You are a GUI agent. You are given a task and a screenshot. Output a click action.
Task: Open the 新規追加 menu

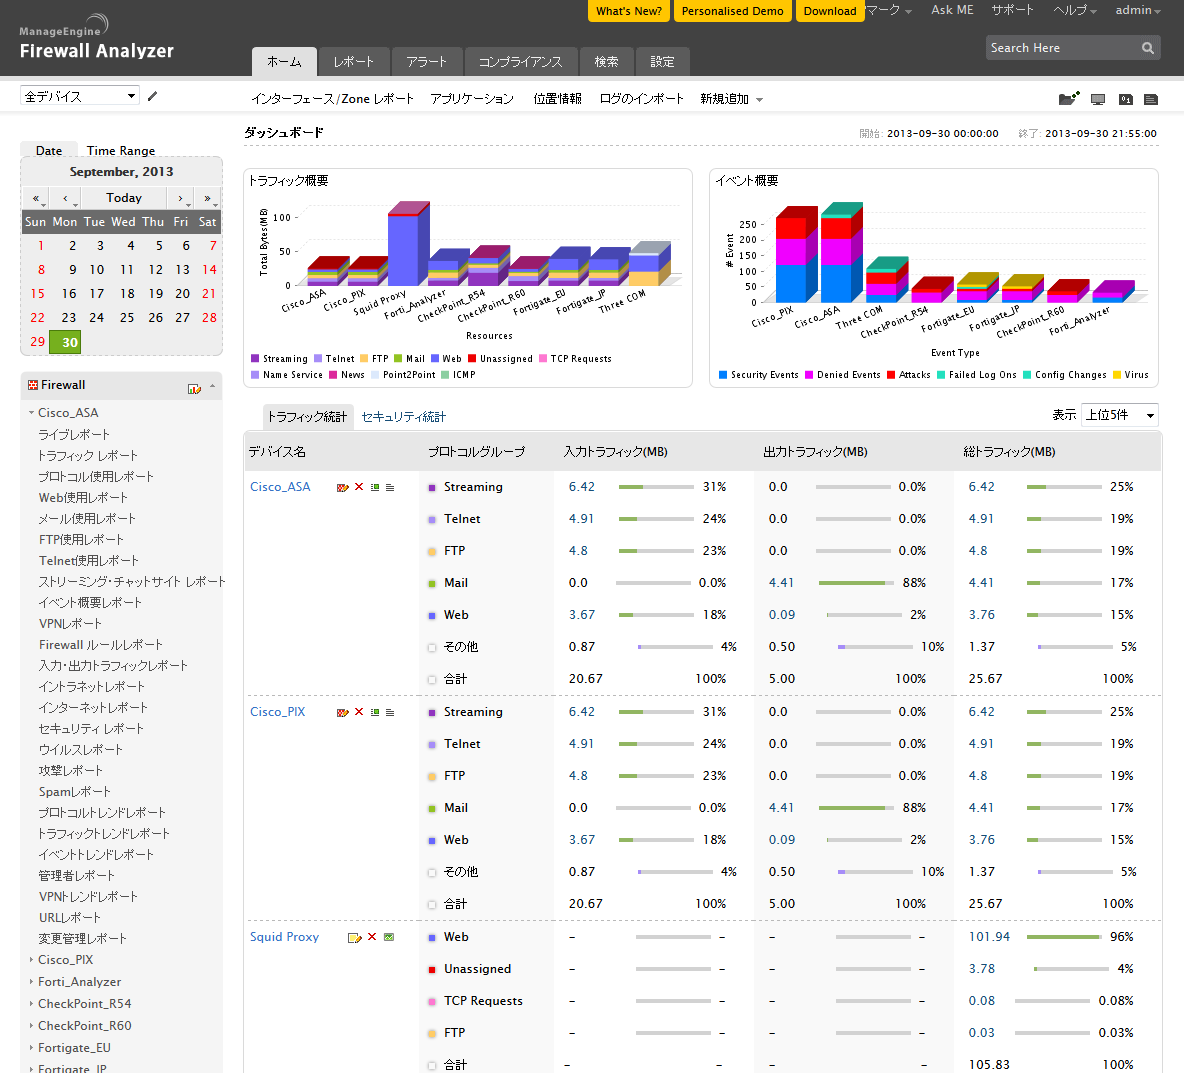[731, 99]
